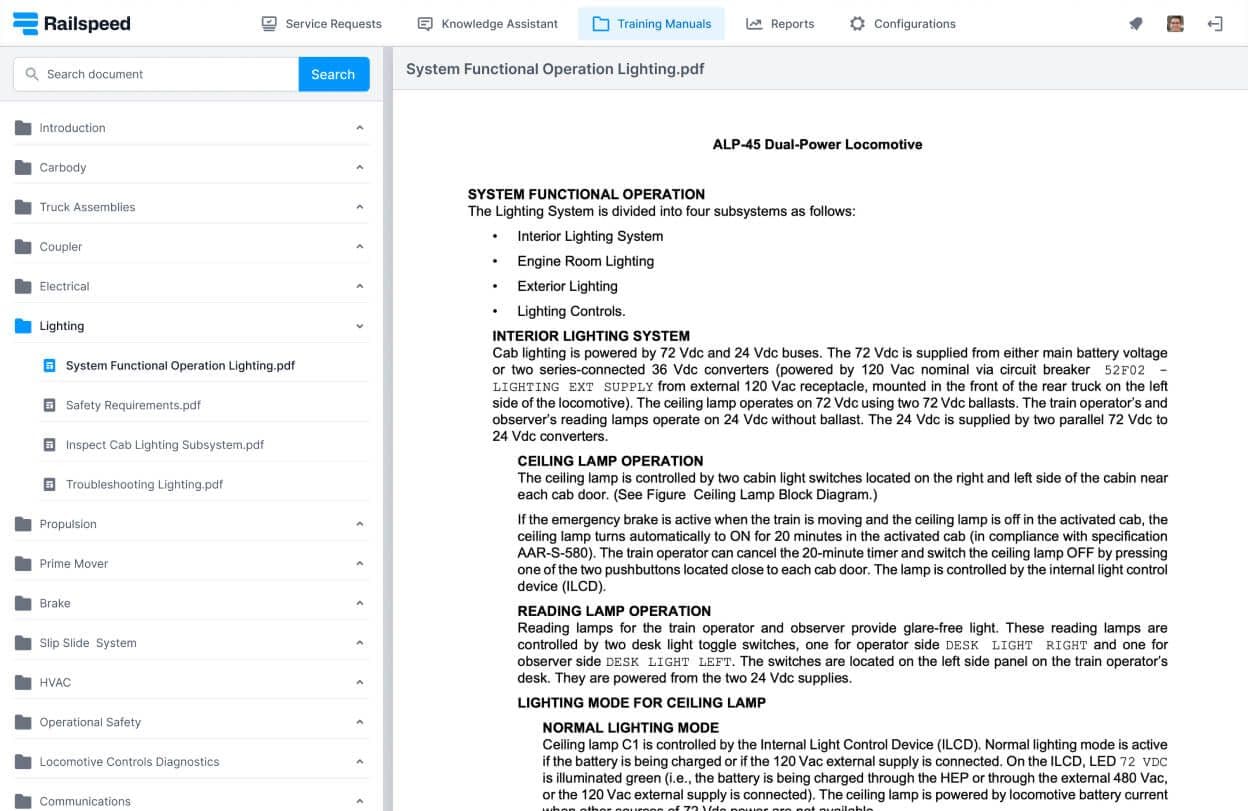Image resolution: width=1248 pixels, height=811 pixels.
Task: Click the Introduction folder icon
Action: (23, 128)
